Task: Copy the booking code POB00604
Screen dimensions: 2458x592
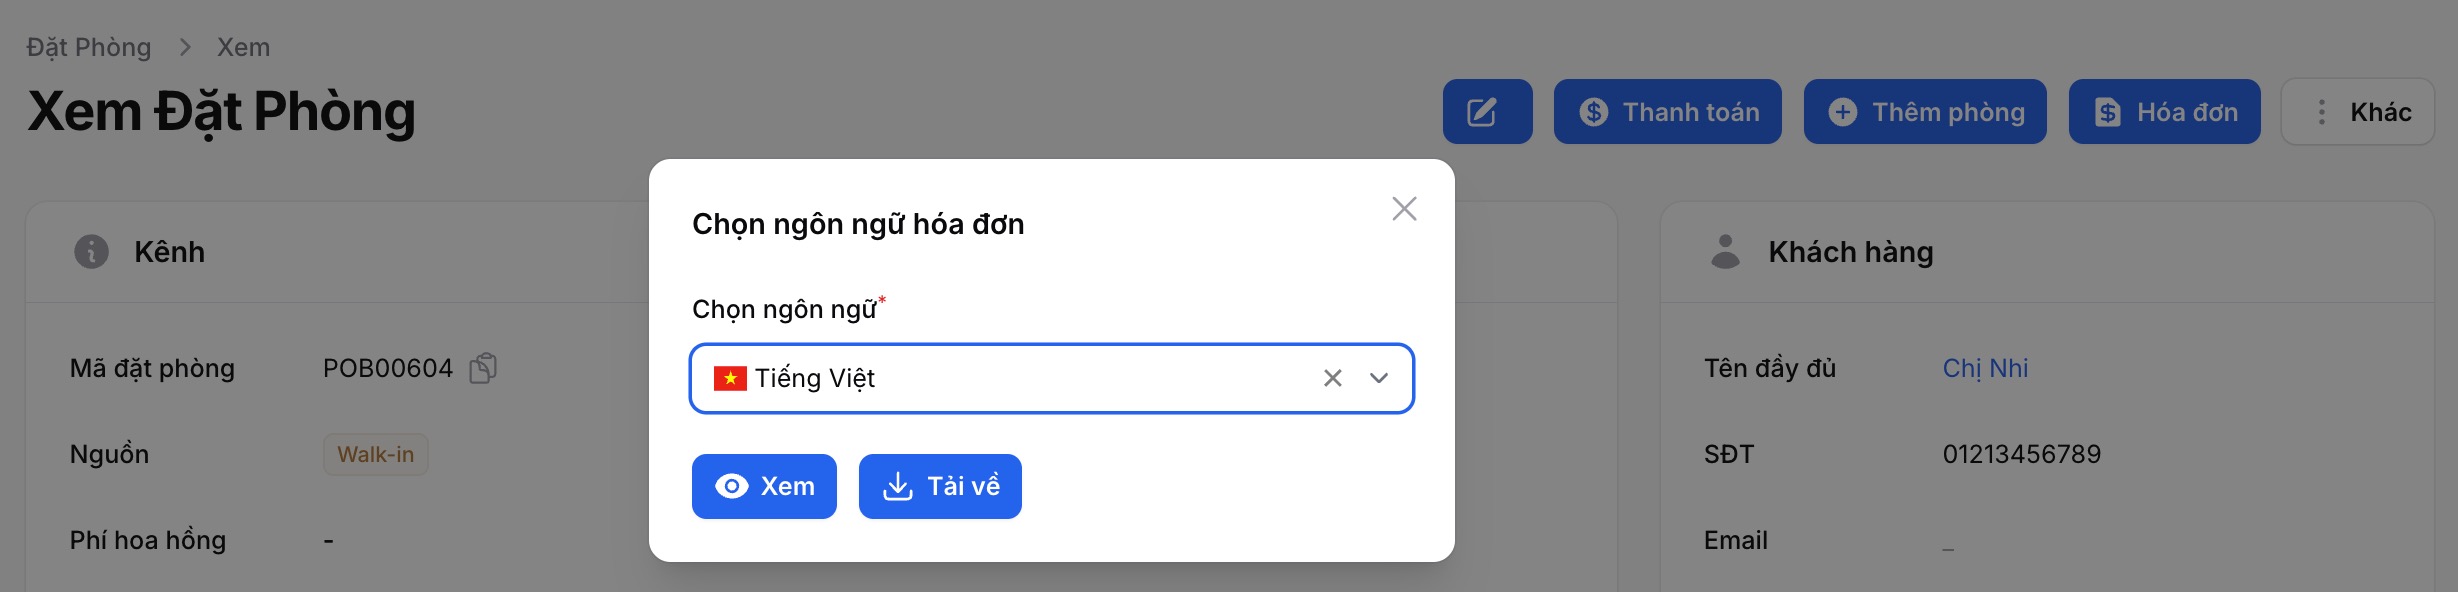Action: click(483, 368)
